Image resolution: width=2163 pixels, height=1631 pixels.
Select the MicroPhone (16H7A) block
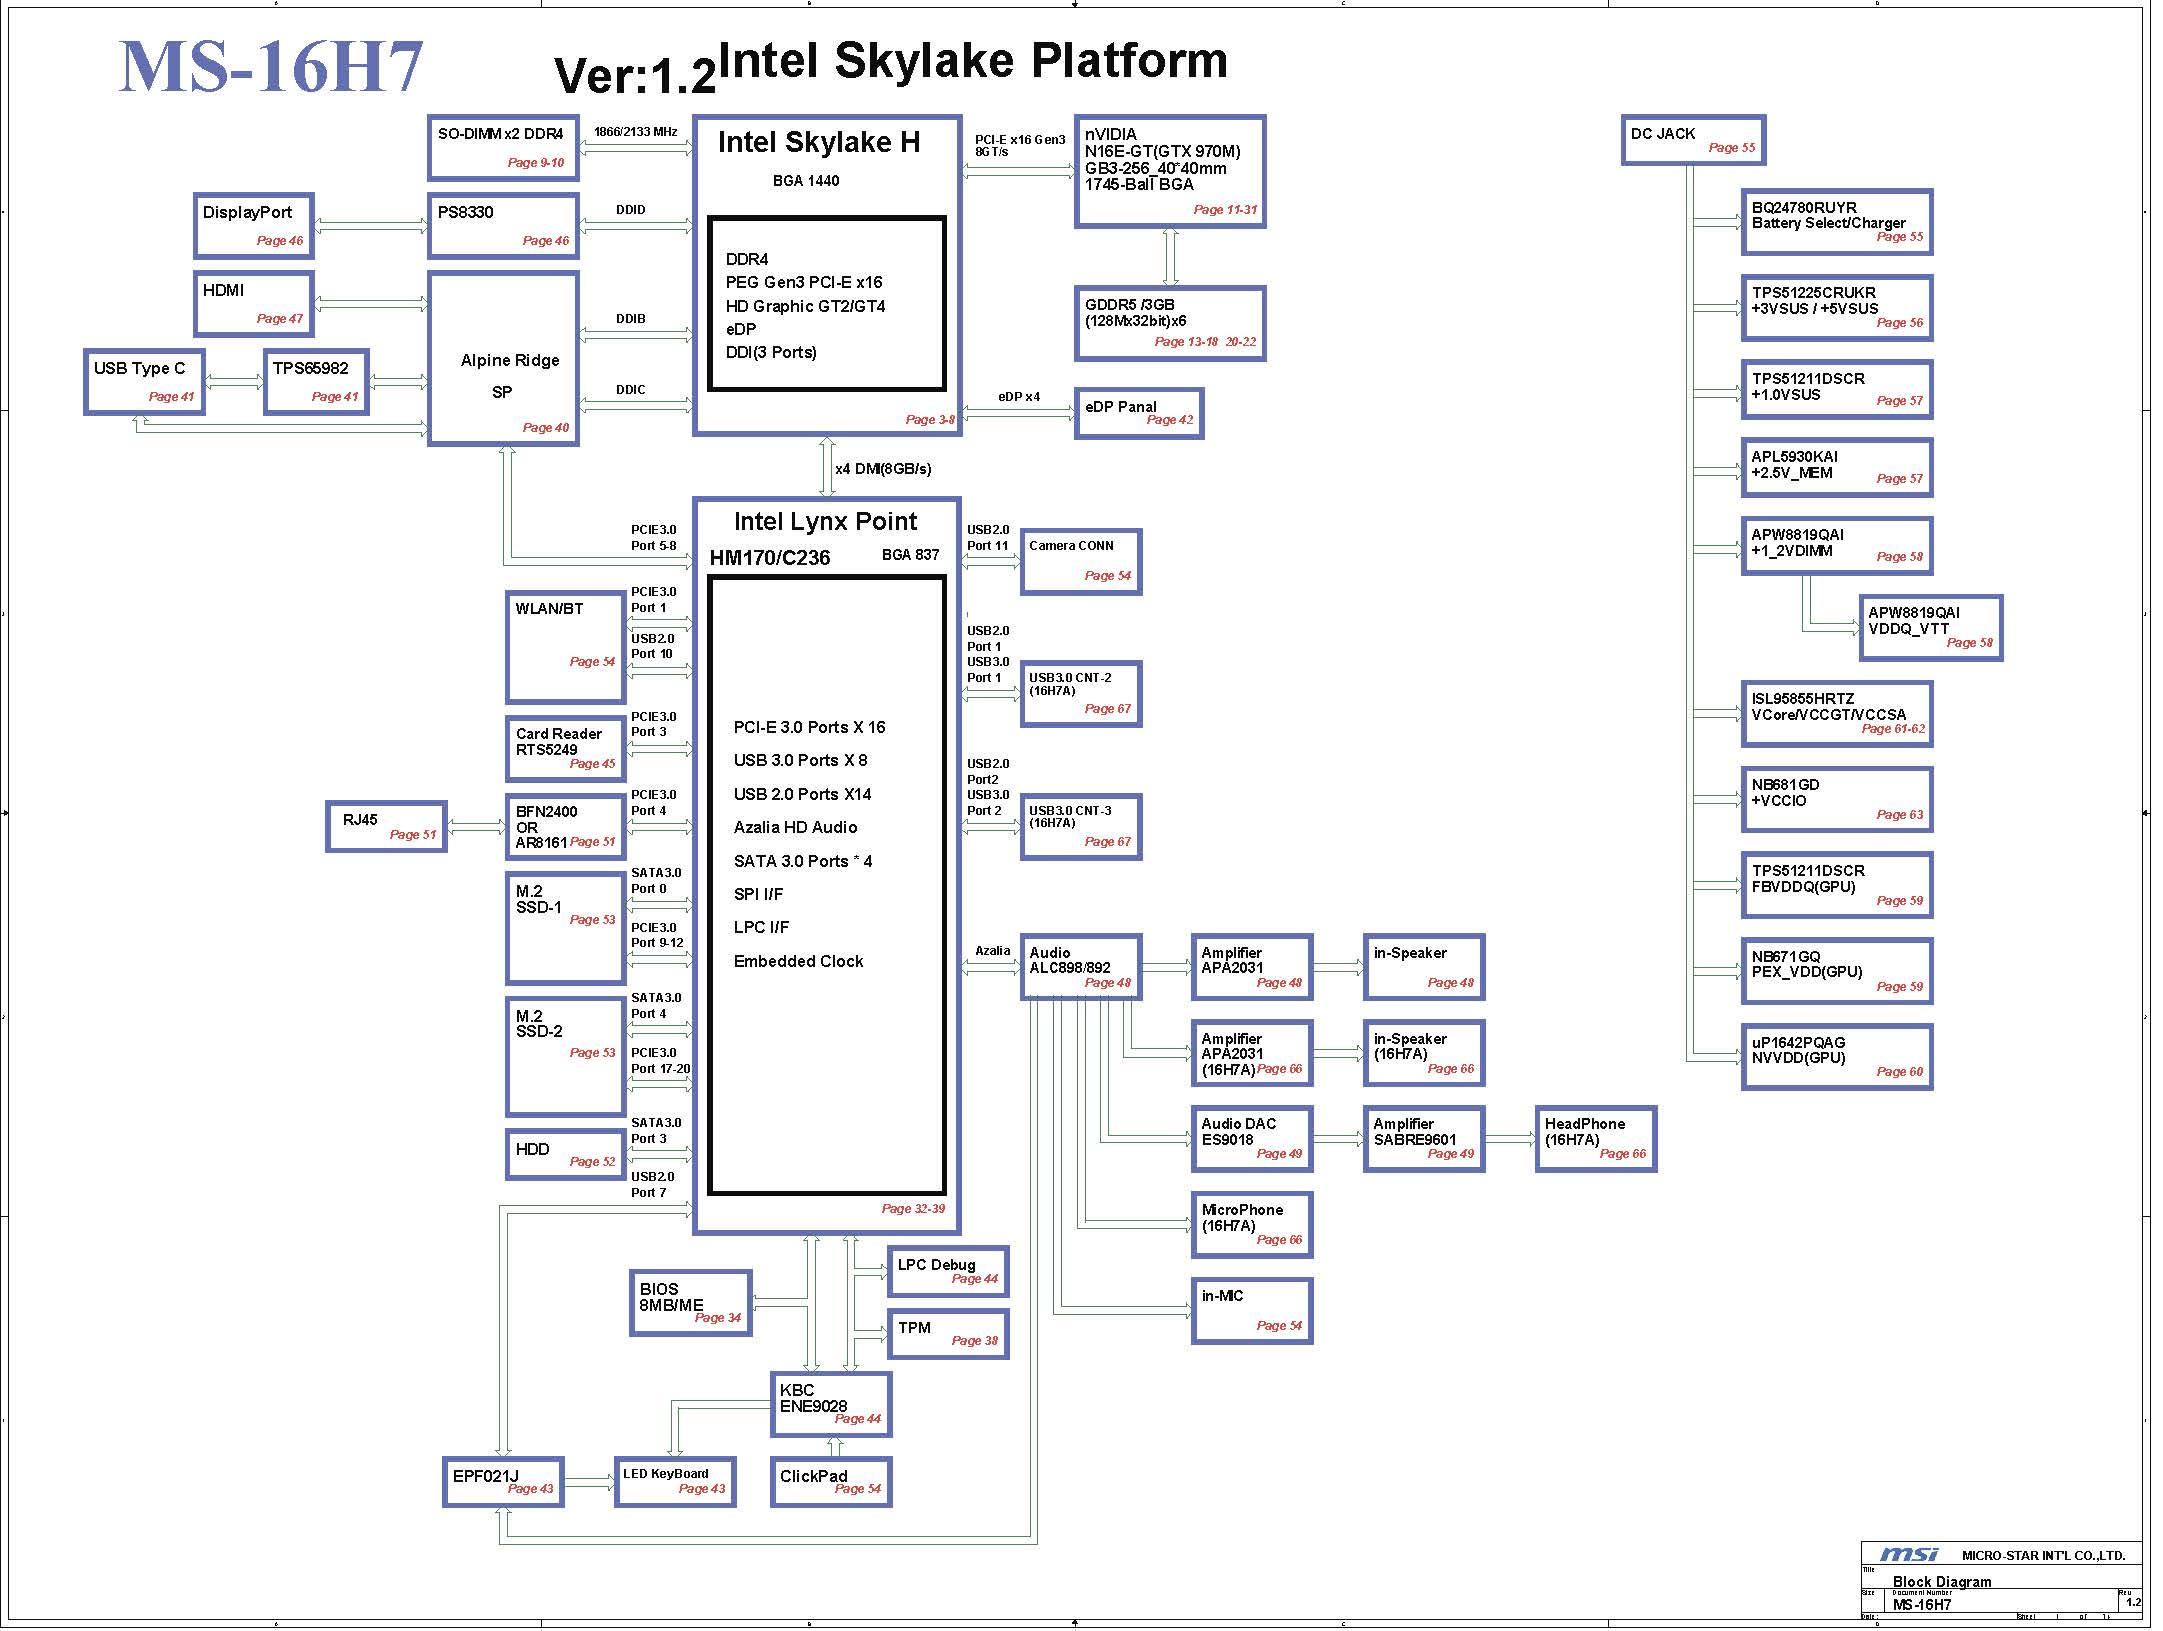coord(1252,1225)
